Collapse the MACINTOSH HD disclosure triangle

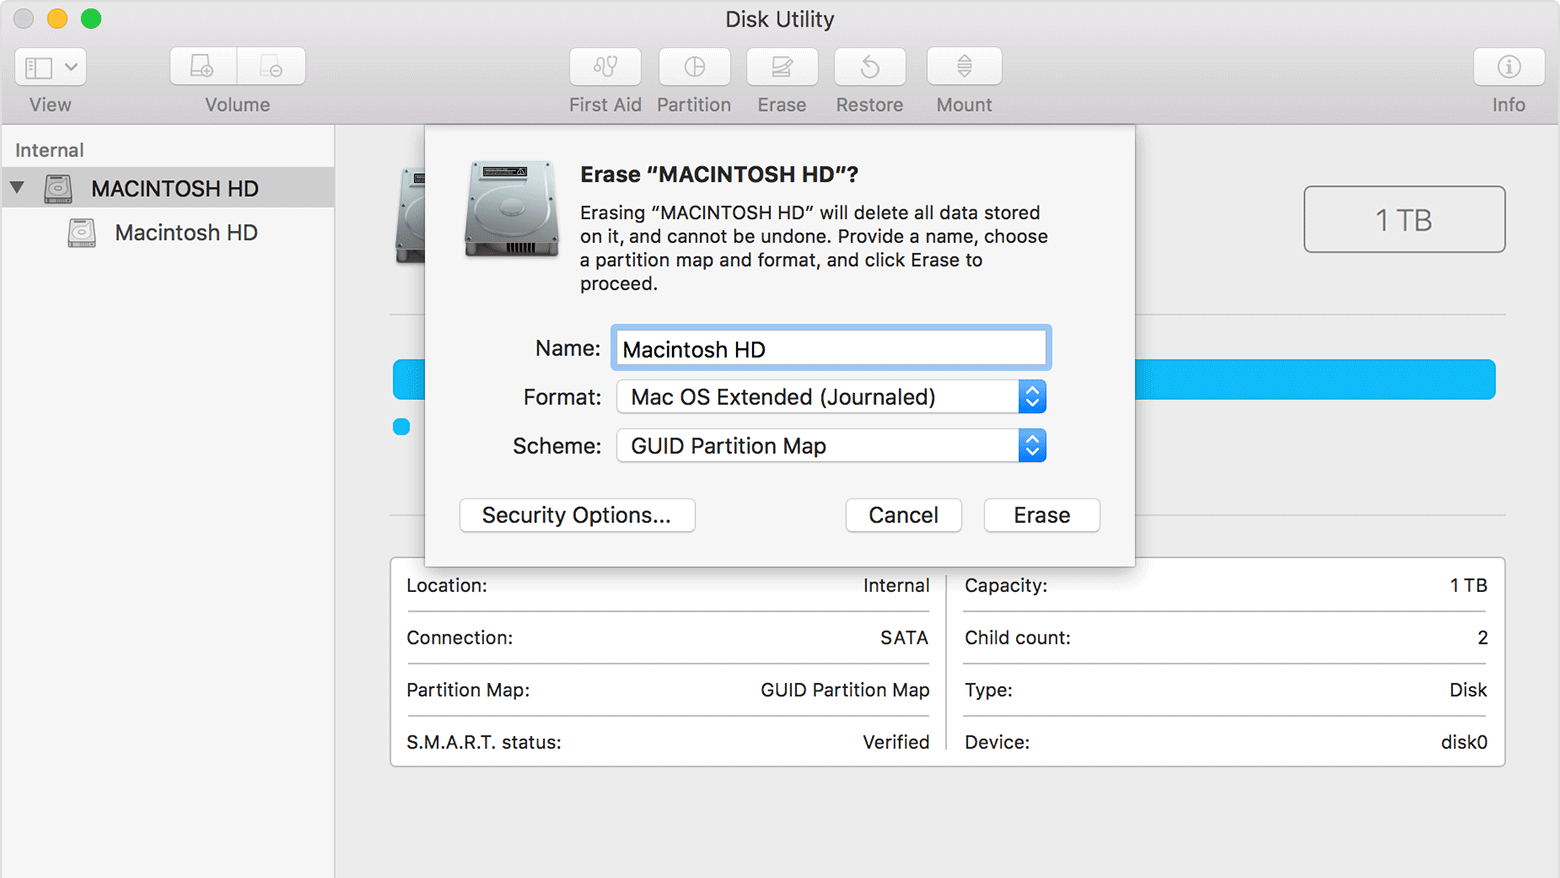tap(17, 187)
